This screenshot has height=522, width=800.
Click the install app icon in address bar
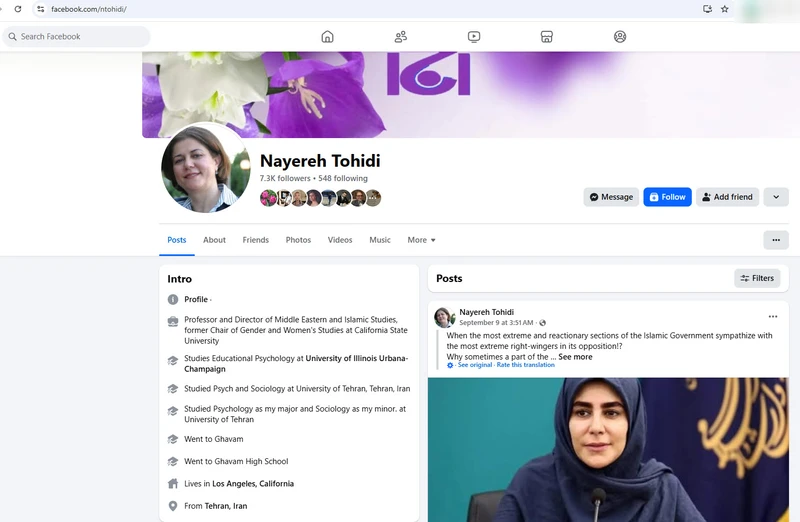point(707,9)
